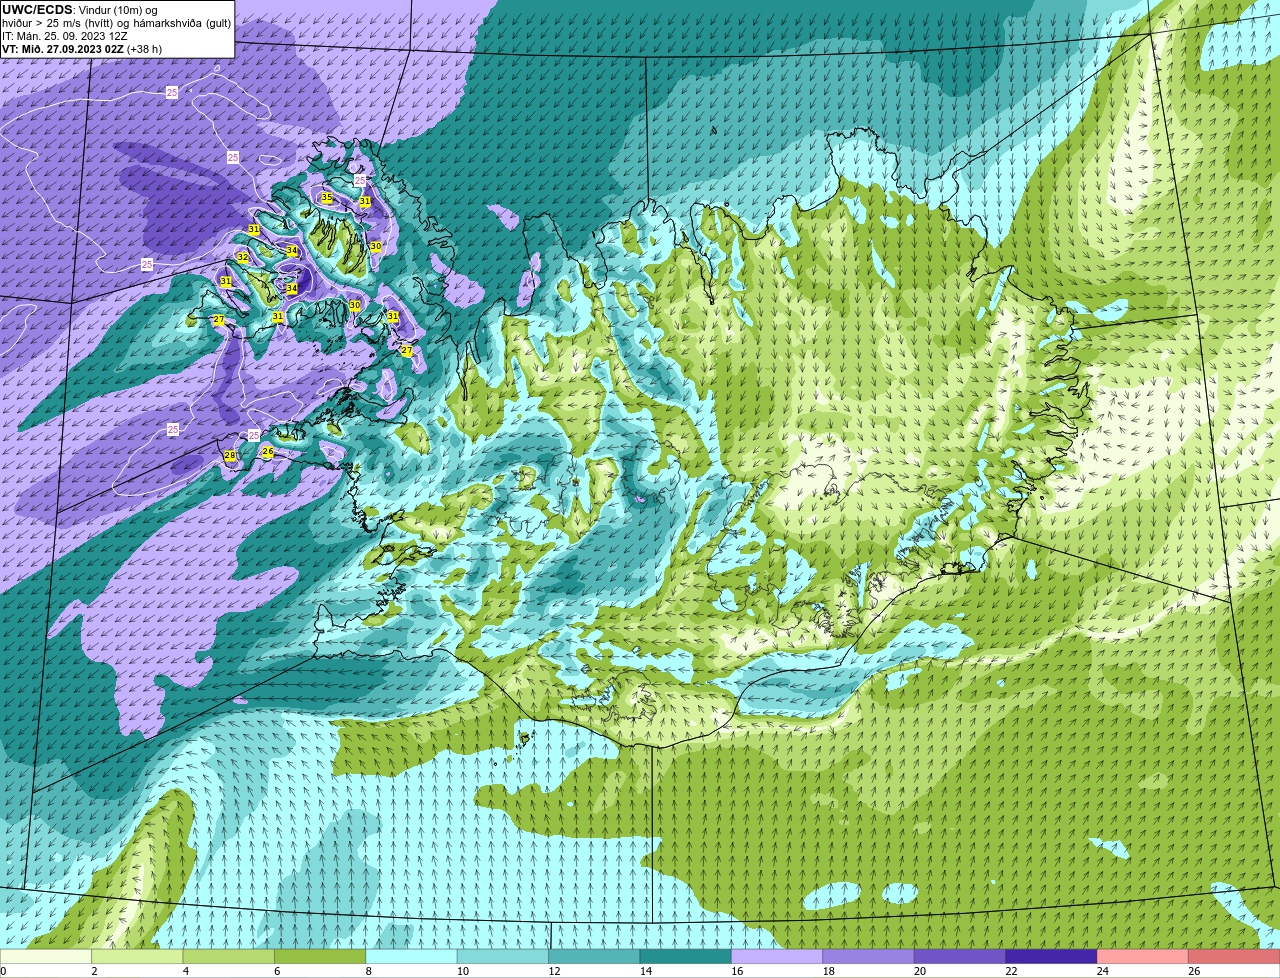Click the 'hámarkshviða (gult)' header line
The image size is (1280, 978).
[182, 23]
